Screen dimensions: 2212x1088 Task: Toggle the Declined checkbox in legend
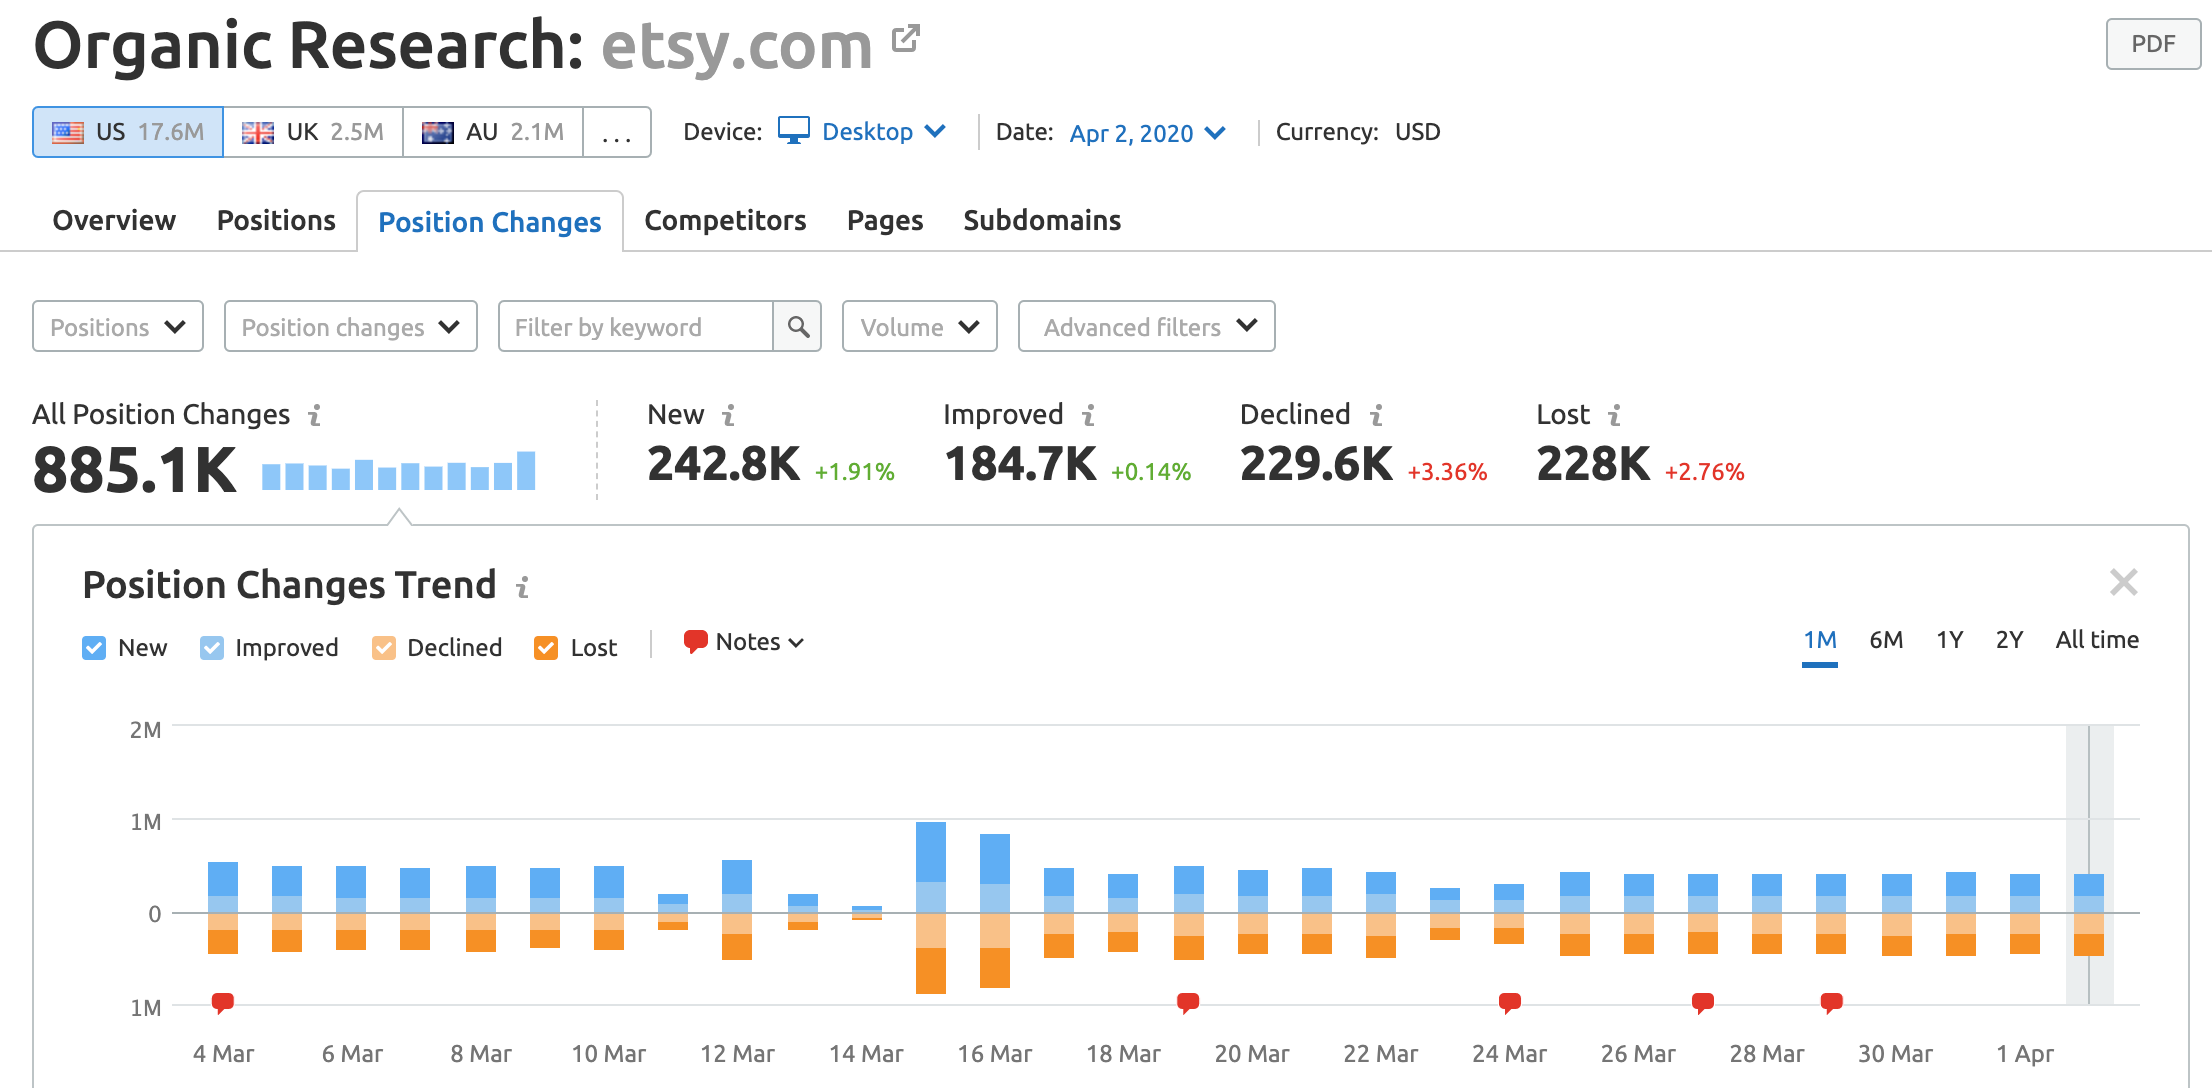click(x=384, y=648)
